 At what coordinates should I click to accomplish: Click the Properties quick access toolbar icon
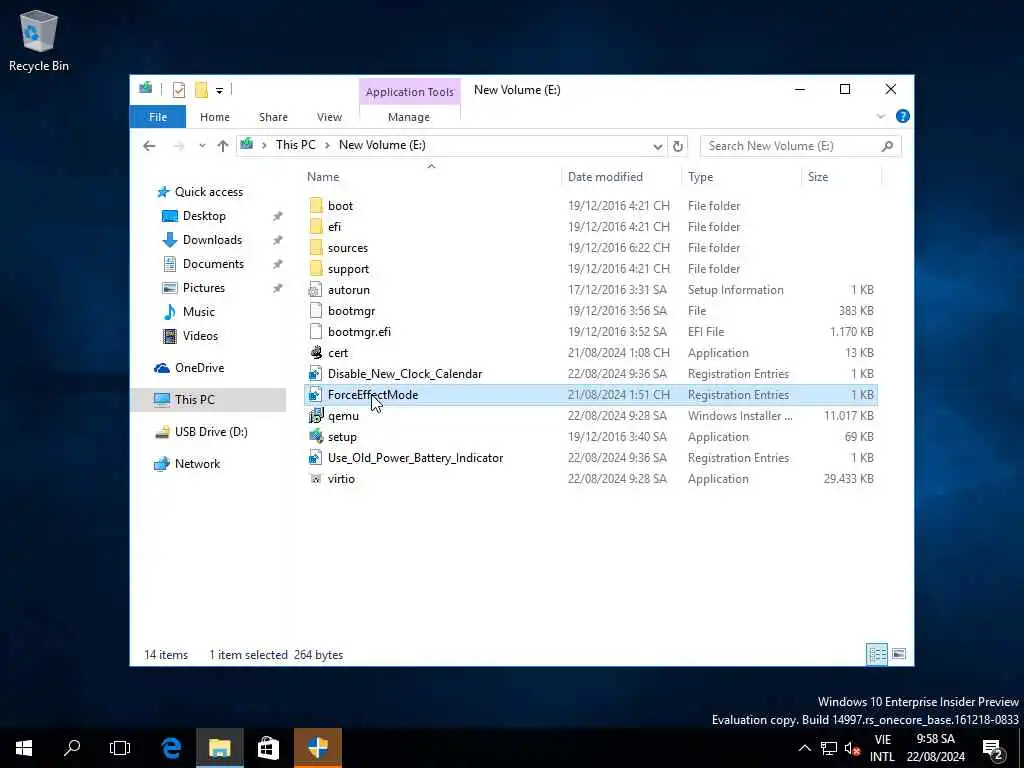pyautogui.click(x=178, y=89)
